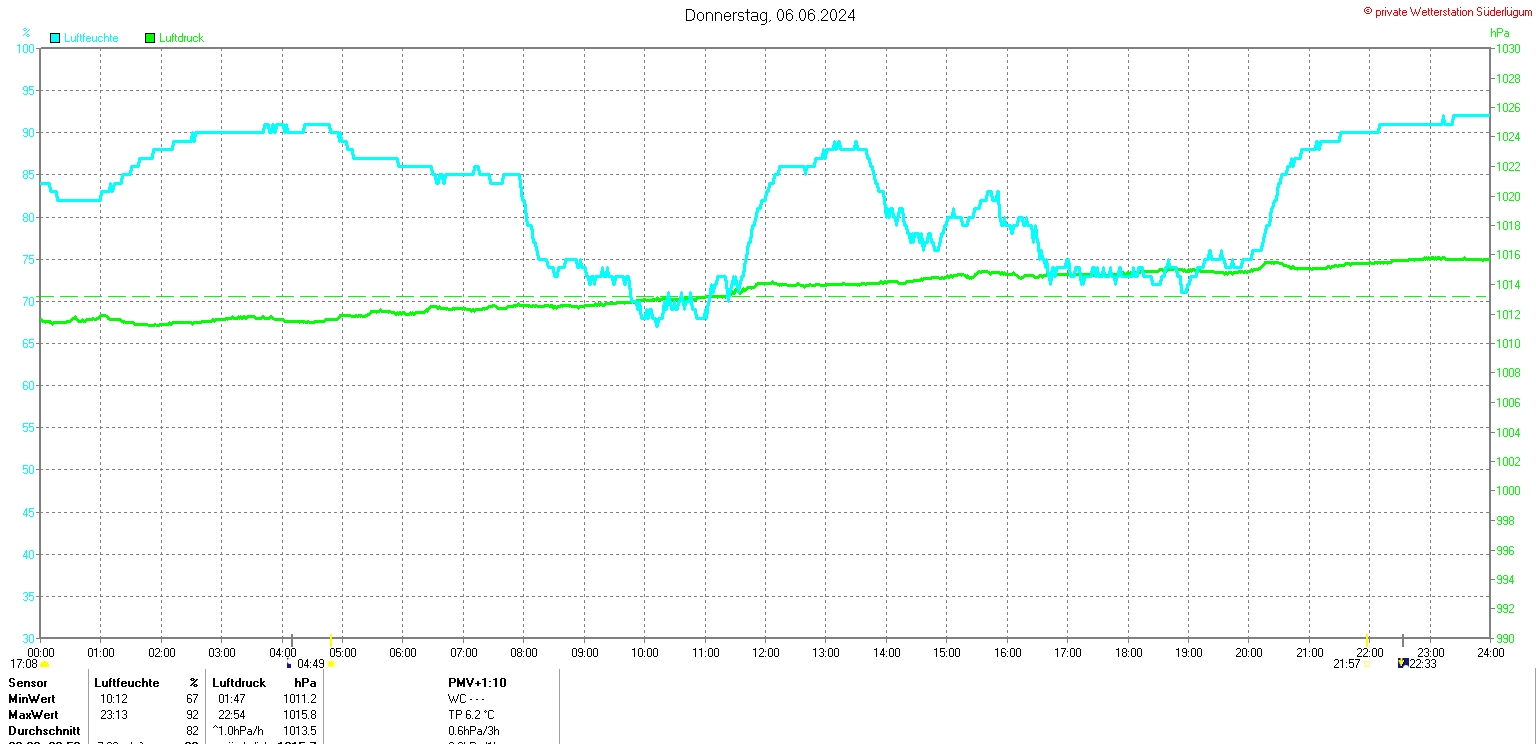This screenshot has height=744, width=1536.
Task: Click the yellow sunset tick near 22:00
Action: (x=1368, y=640)
